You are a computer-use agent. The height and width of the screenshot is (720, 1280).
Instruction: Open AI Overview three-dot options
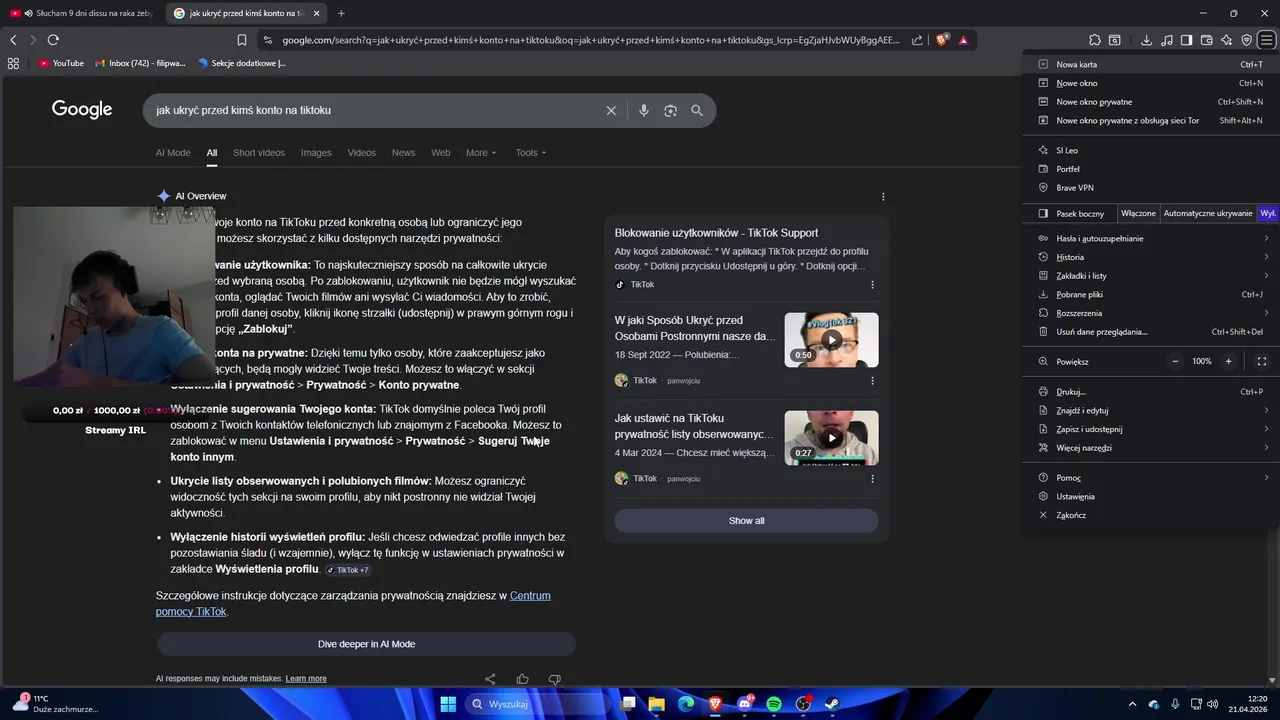[x=883, y=196]
